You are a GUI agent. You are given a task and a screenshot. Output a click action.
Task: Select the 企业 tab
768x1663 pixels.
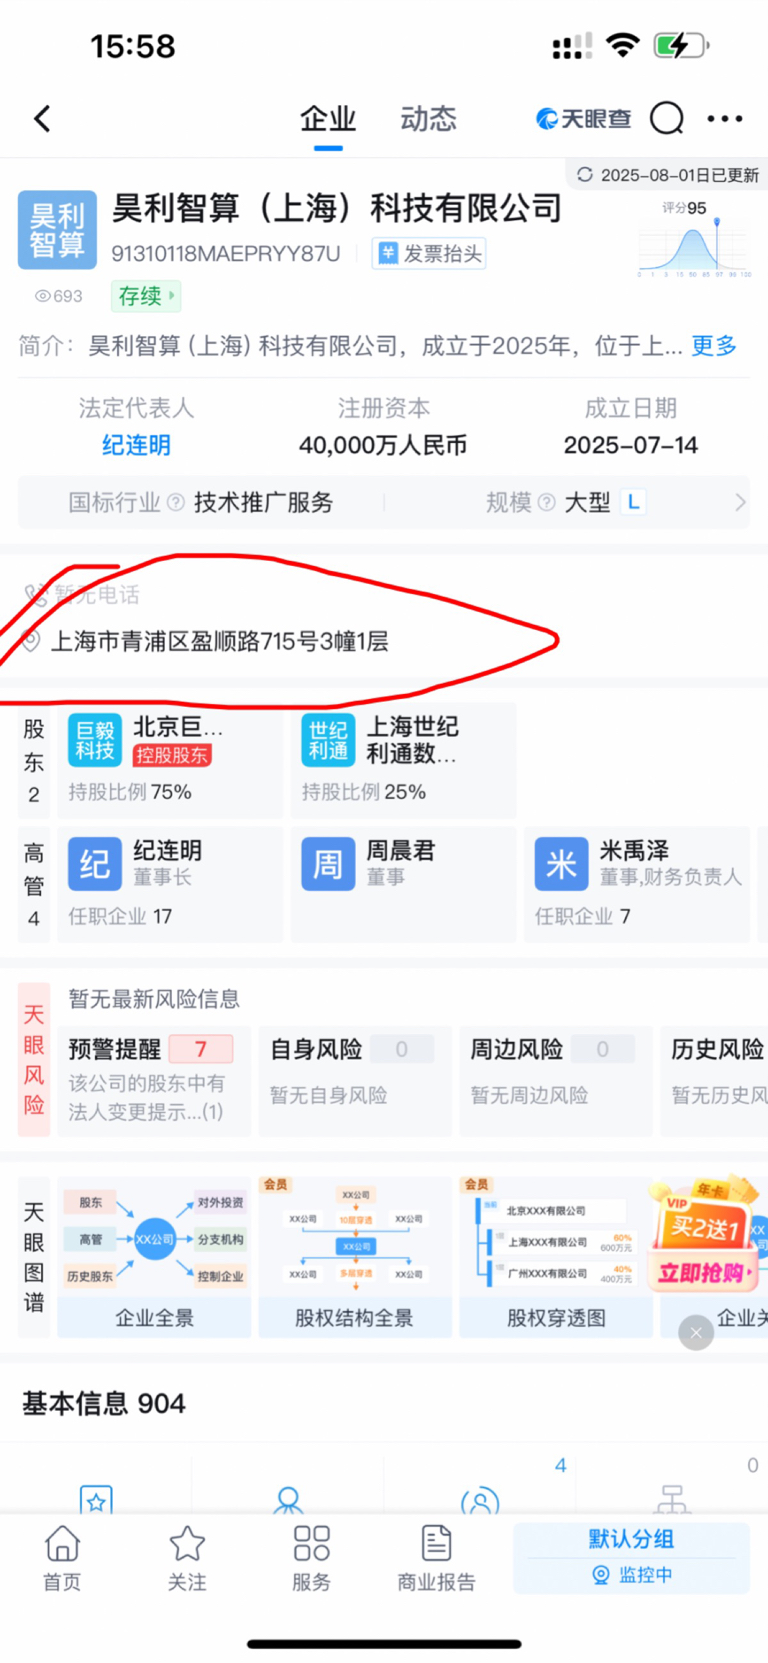click(328, 119)
